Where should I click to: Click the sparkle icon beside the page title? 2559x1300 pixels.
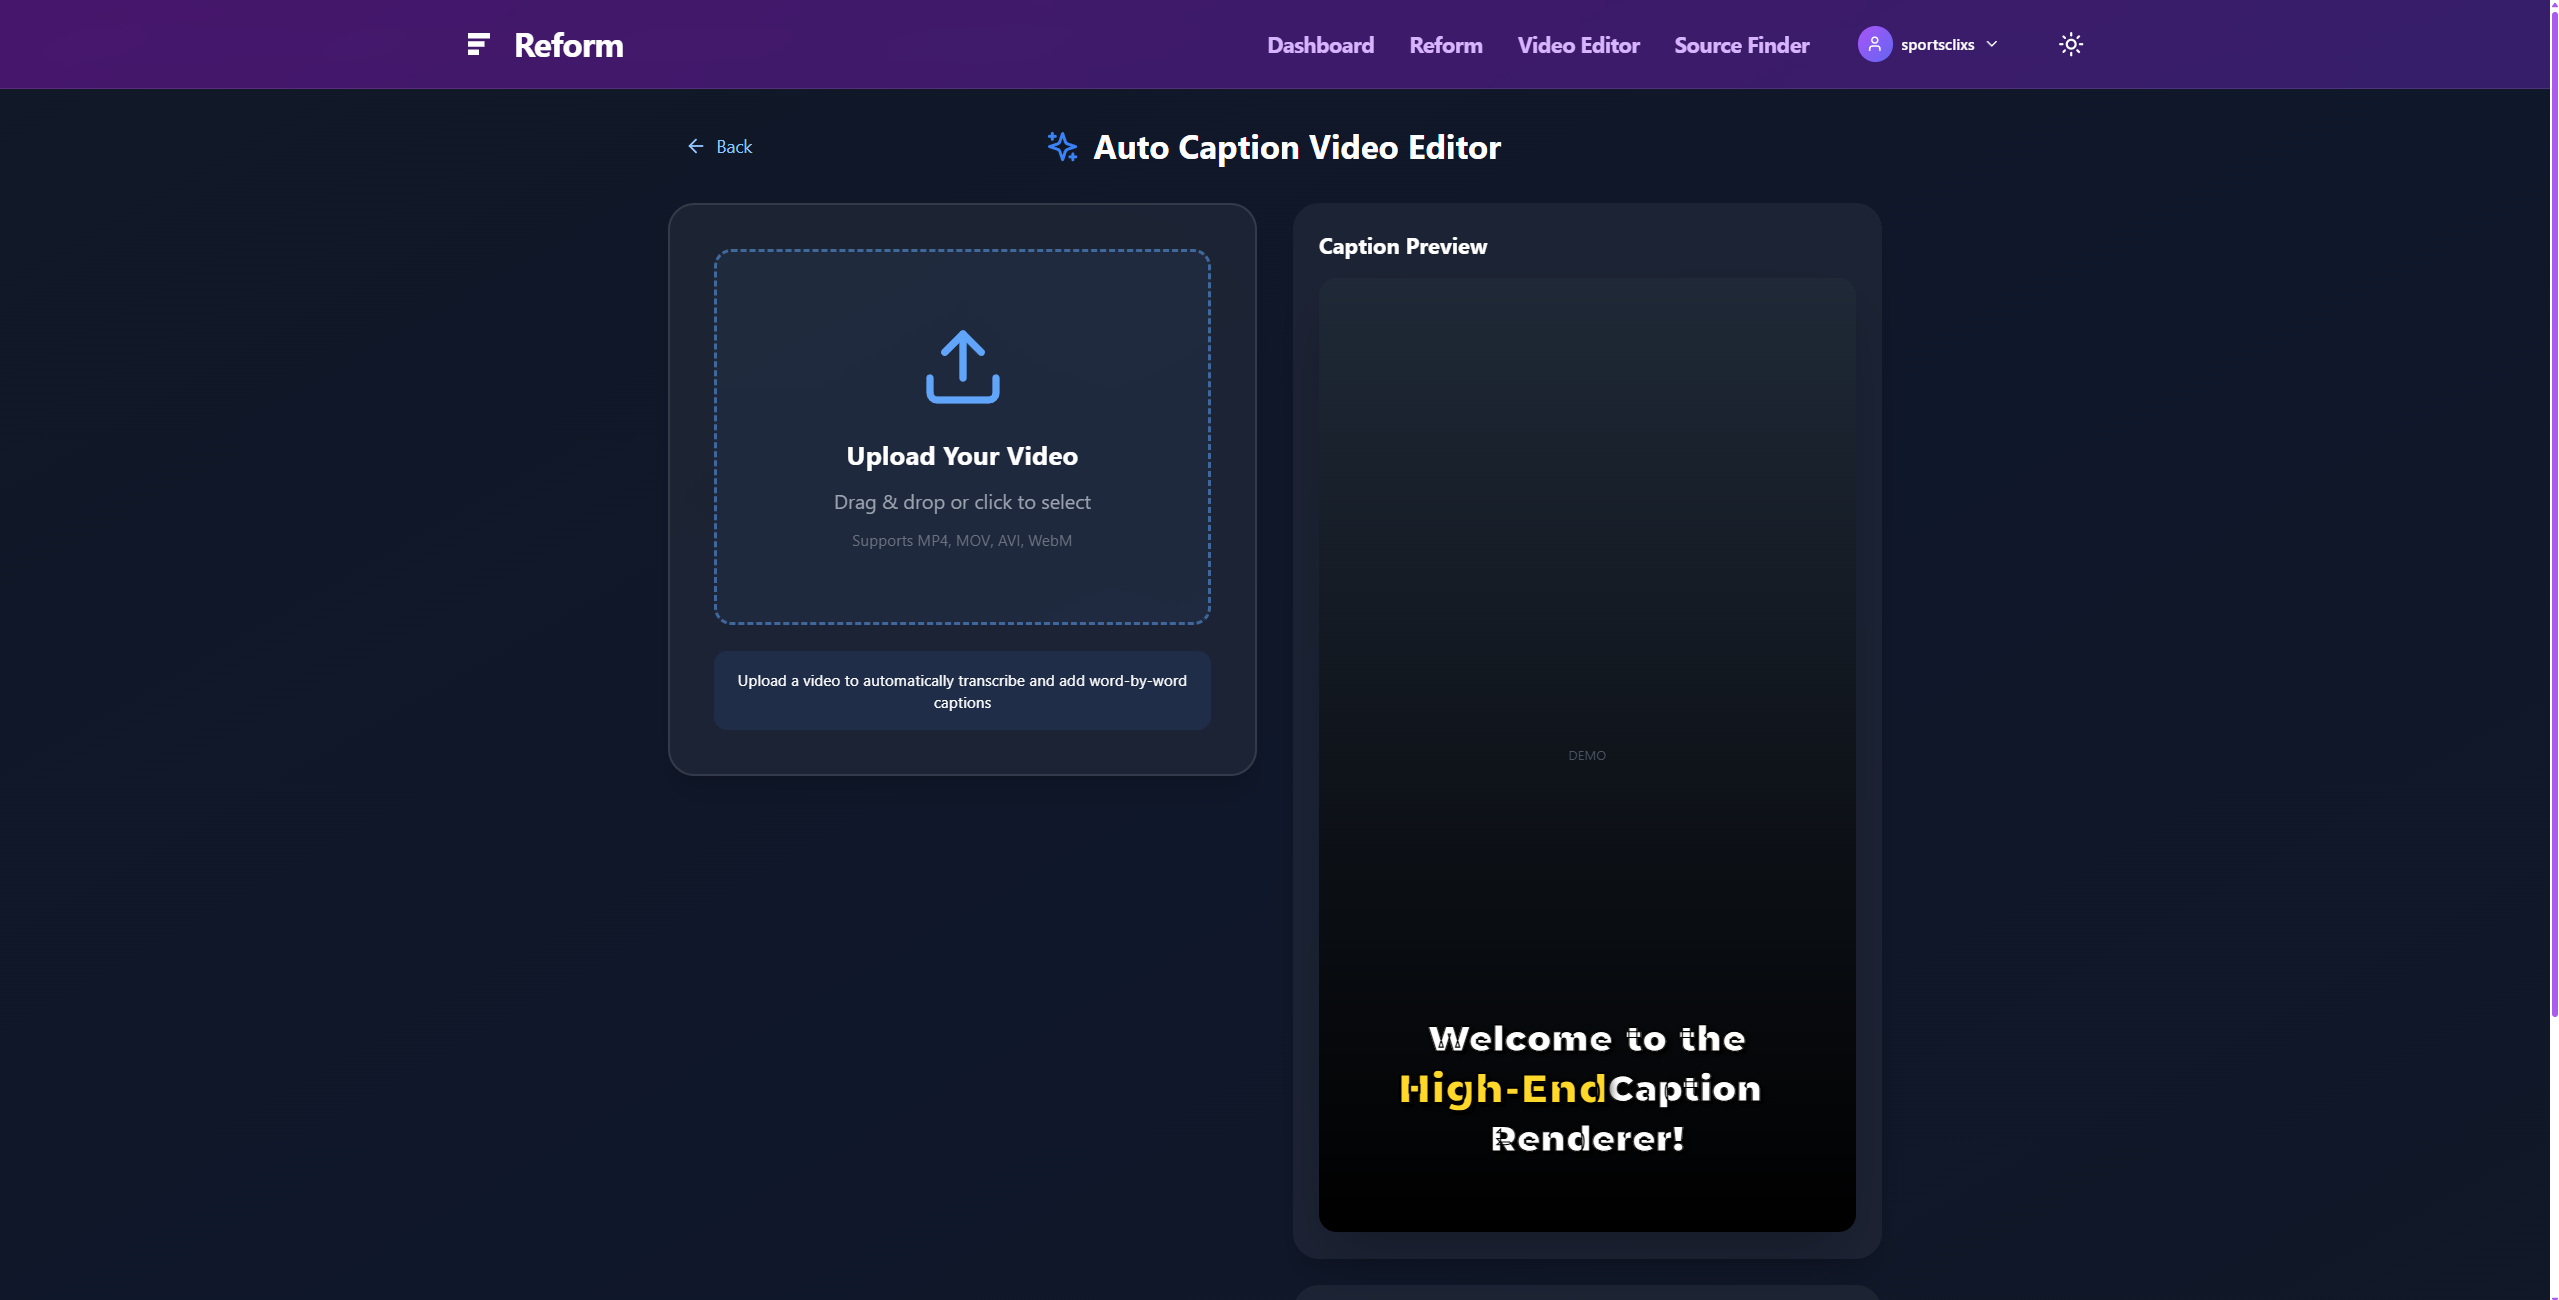[1062, 147]
